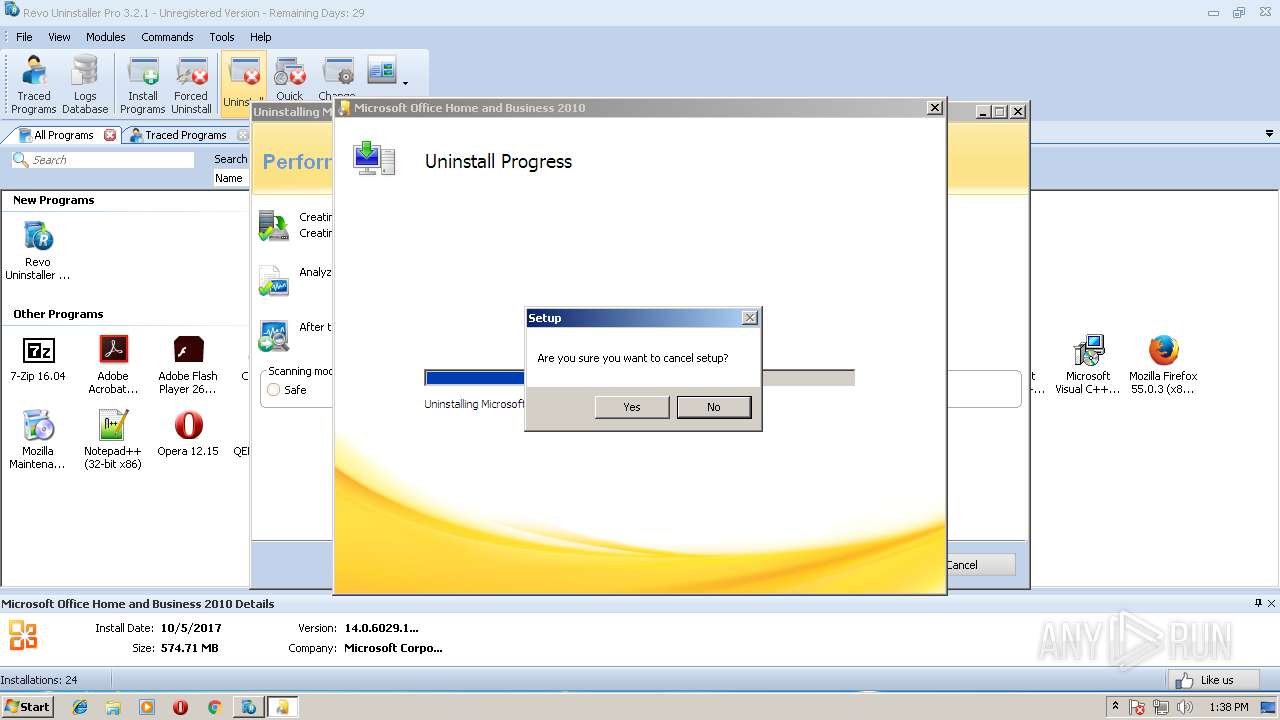This screenshot has width=1280, height=720.
Task: Open the View menu
Action: pyautogui.click(x=59, y=37)
